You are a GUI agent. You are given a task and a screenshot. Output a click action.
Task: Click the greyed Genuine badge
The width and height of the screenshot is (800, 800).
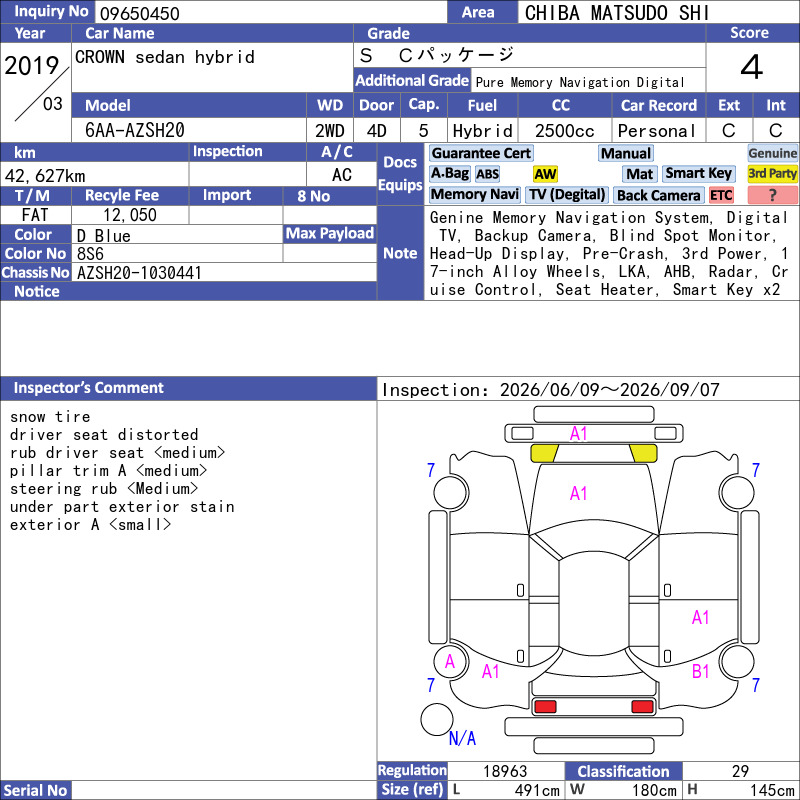click(772, 153)
